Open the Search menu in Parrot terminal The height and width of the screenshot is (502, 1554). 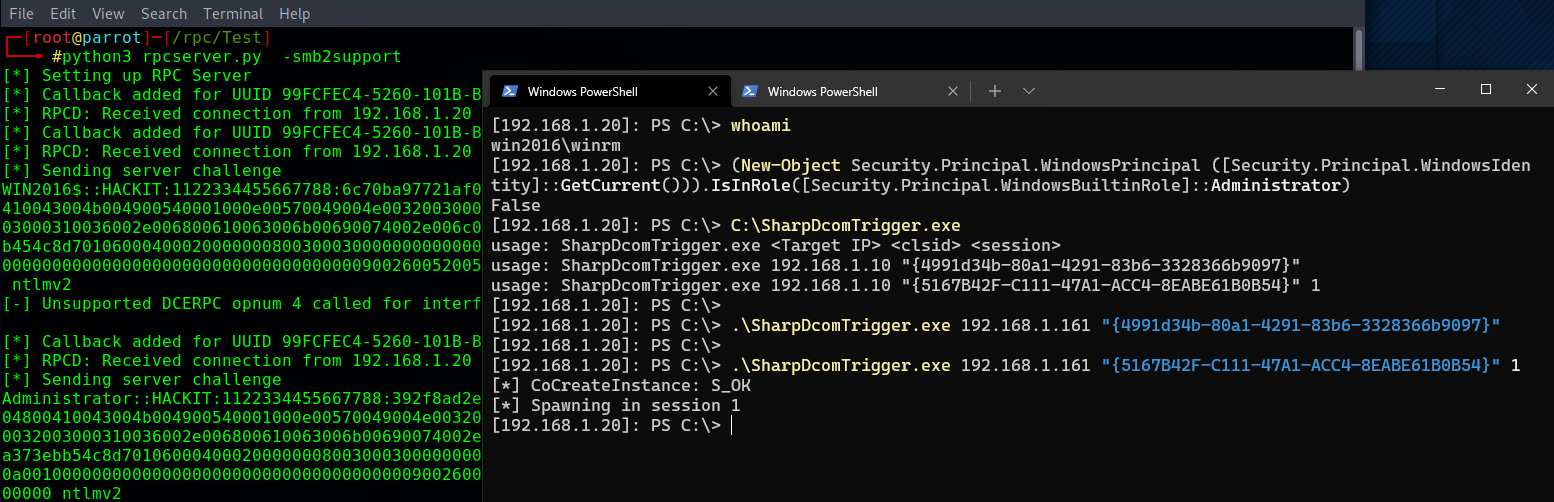coord(164,14)
